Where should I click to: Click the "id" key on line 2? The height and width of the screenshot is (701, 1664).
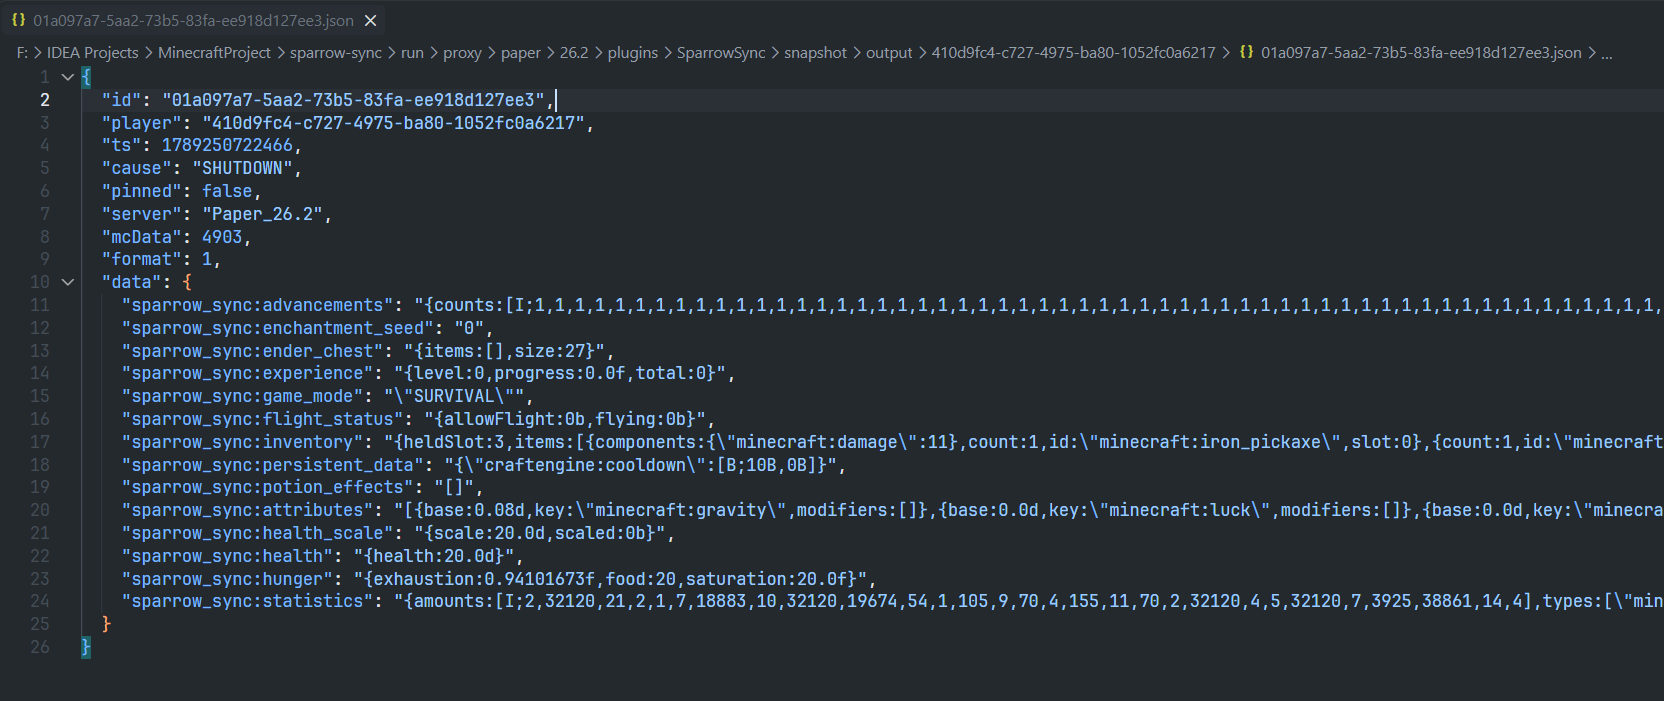point(121,100)
